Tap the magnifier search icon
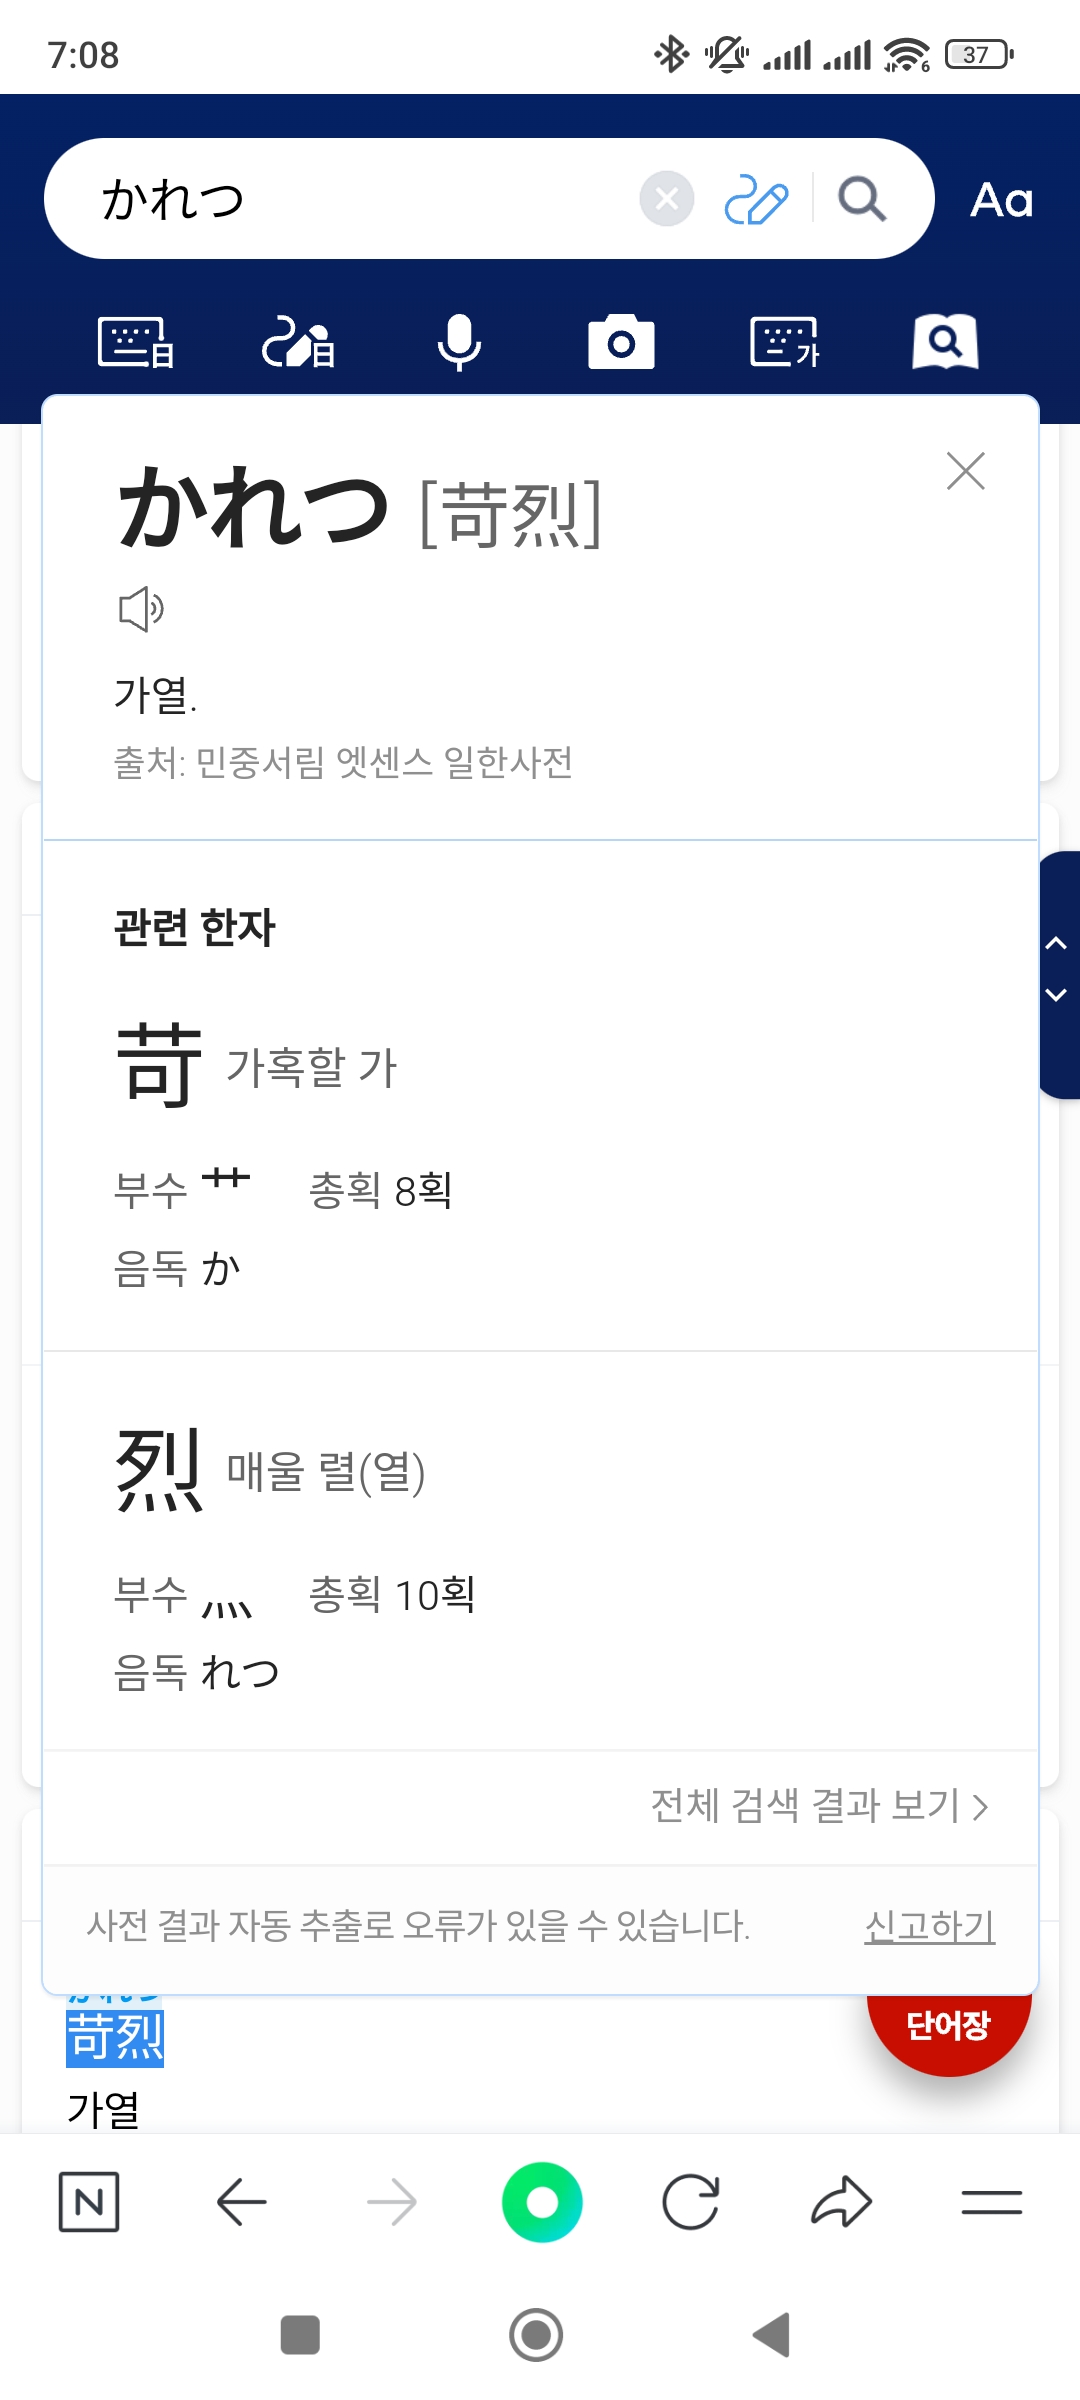The height and width of the screenshot is (2400, 1080). [862, 199]
